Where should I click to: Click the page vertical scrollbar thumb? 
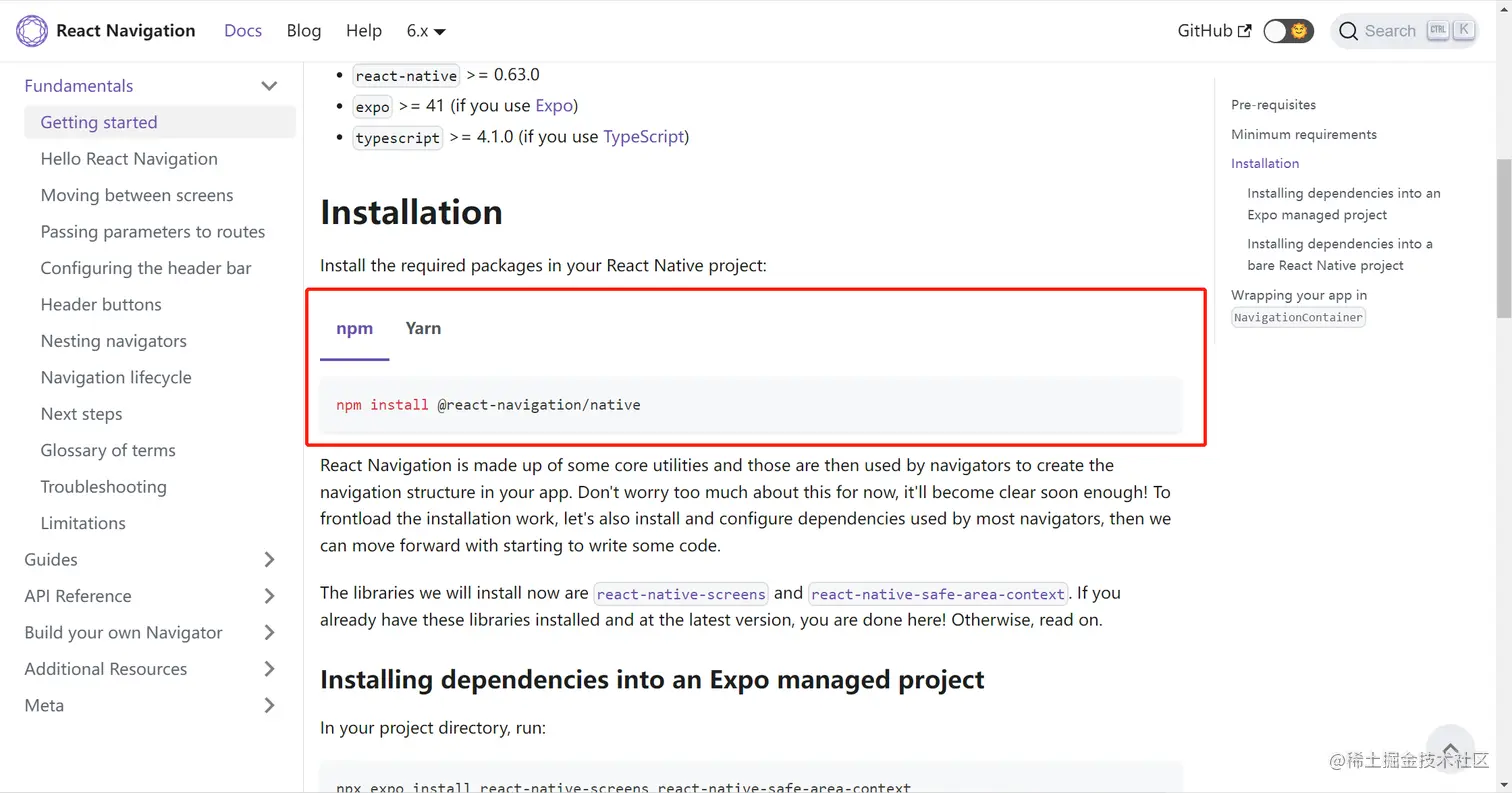click(1503, 238)
